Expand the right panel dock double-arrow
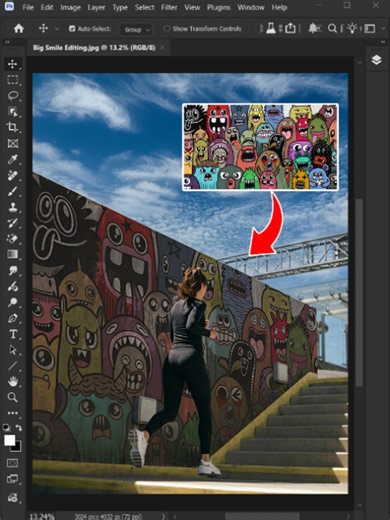The height and width of the screenshot is (520, 390). (x=383, y=42)
